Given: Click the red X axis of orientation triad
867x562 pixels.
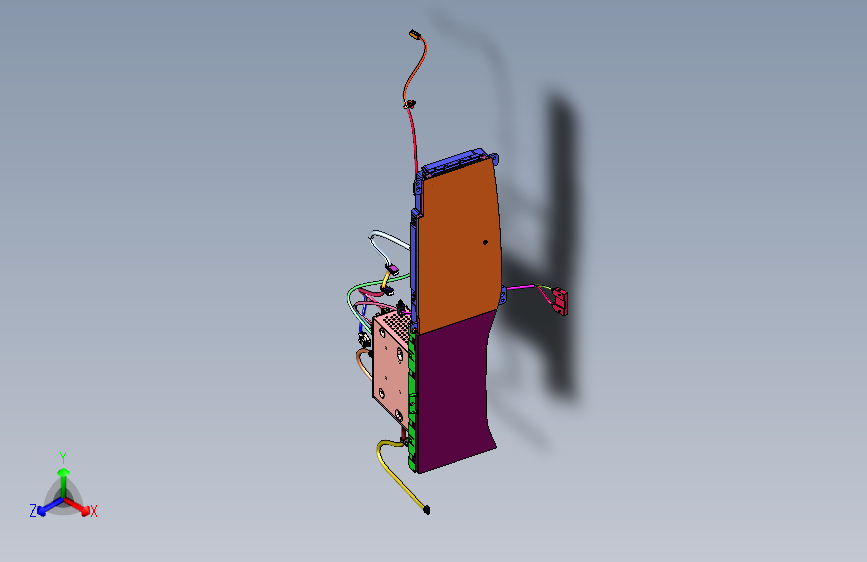Looking at the screenshot, I should pyautogui.click(x=79, y=506).
